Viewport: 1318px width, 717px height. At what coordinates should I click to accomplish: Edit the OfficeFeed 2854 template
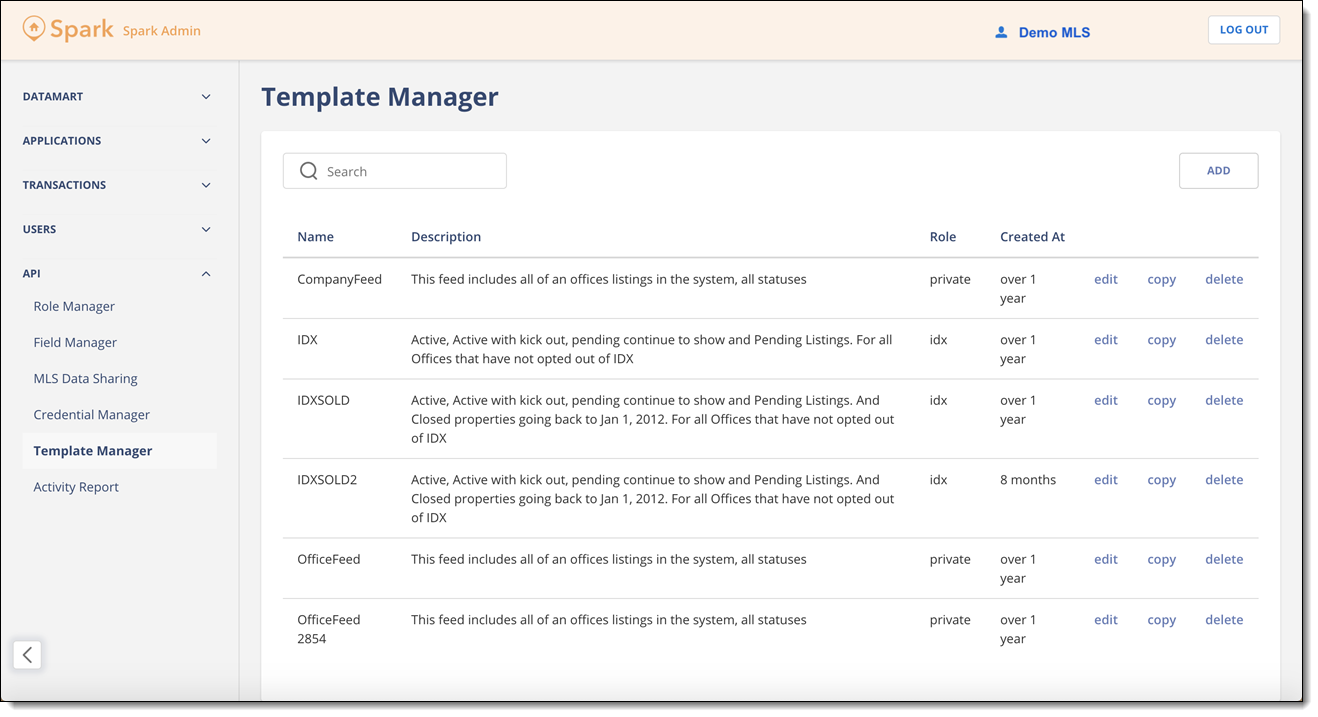[x=1106, y=620]
